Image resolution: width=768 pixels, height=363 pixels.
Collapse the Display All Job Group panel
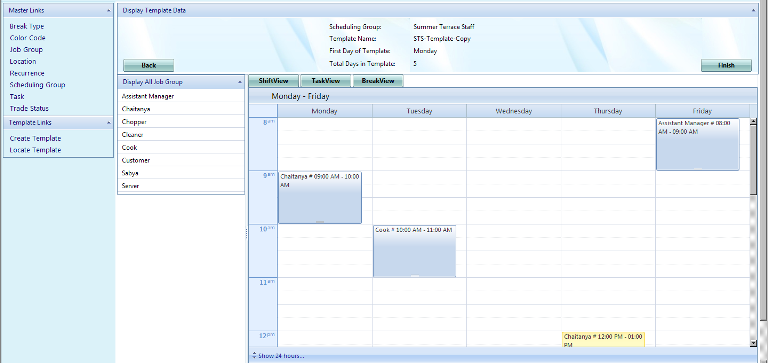pos(240,82)
